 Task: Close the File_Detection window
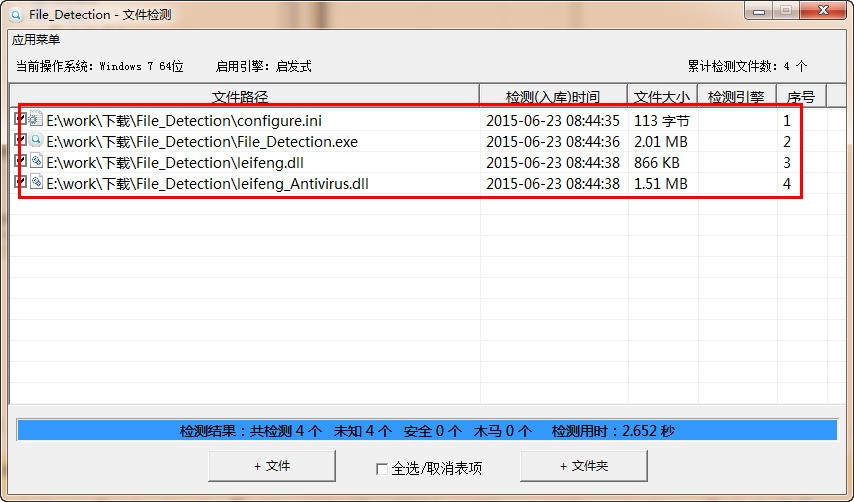pyautogui.click(x=824, y=10)
